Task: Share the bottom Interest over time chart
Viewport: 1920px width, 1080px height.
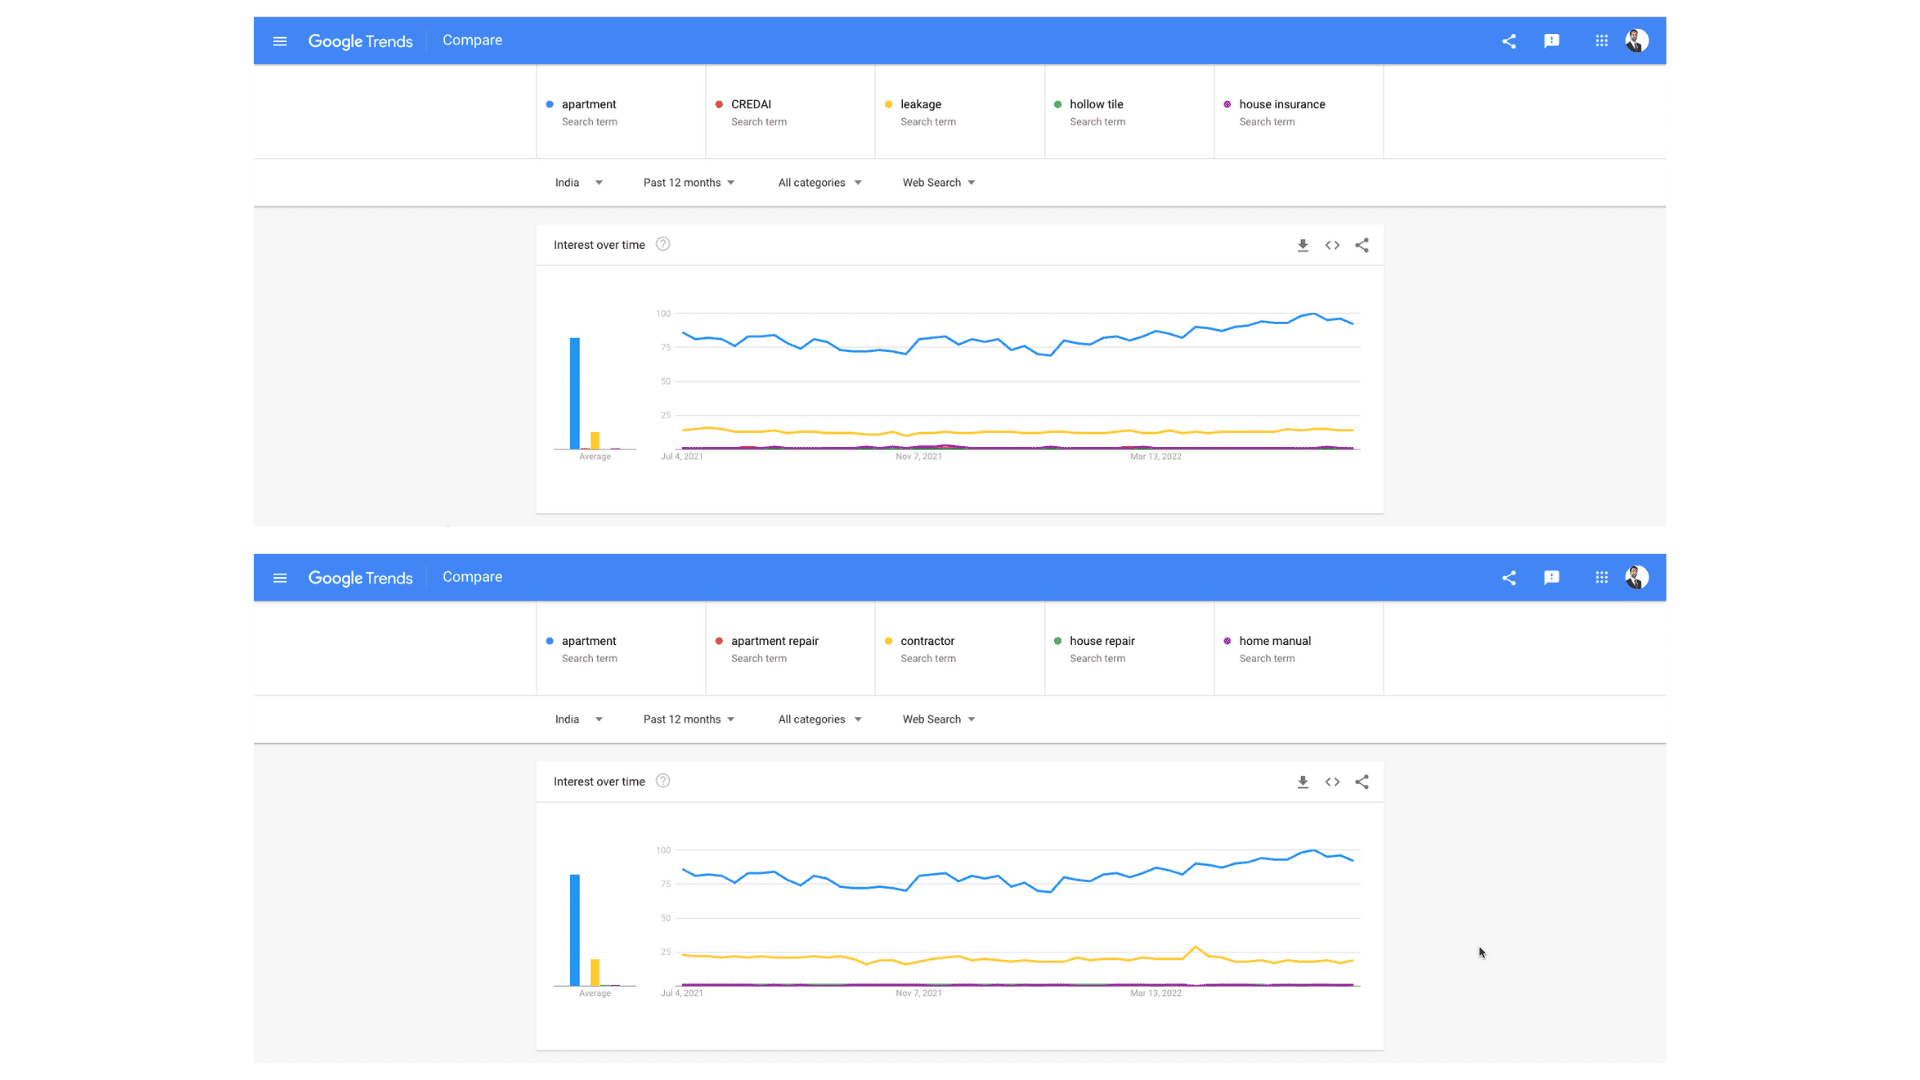Action: 1362,782
